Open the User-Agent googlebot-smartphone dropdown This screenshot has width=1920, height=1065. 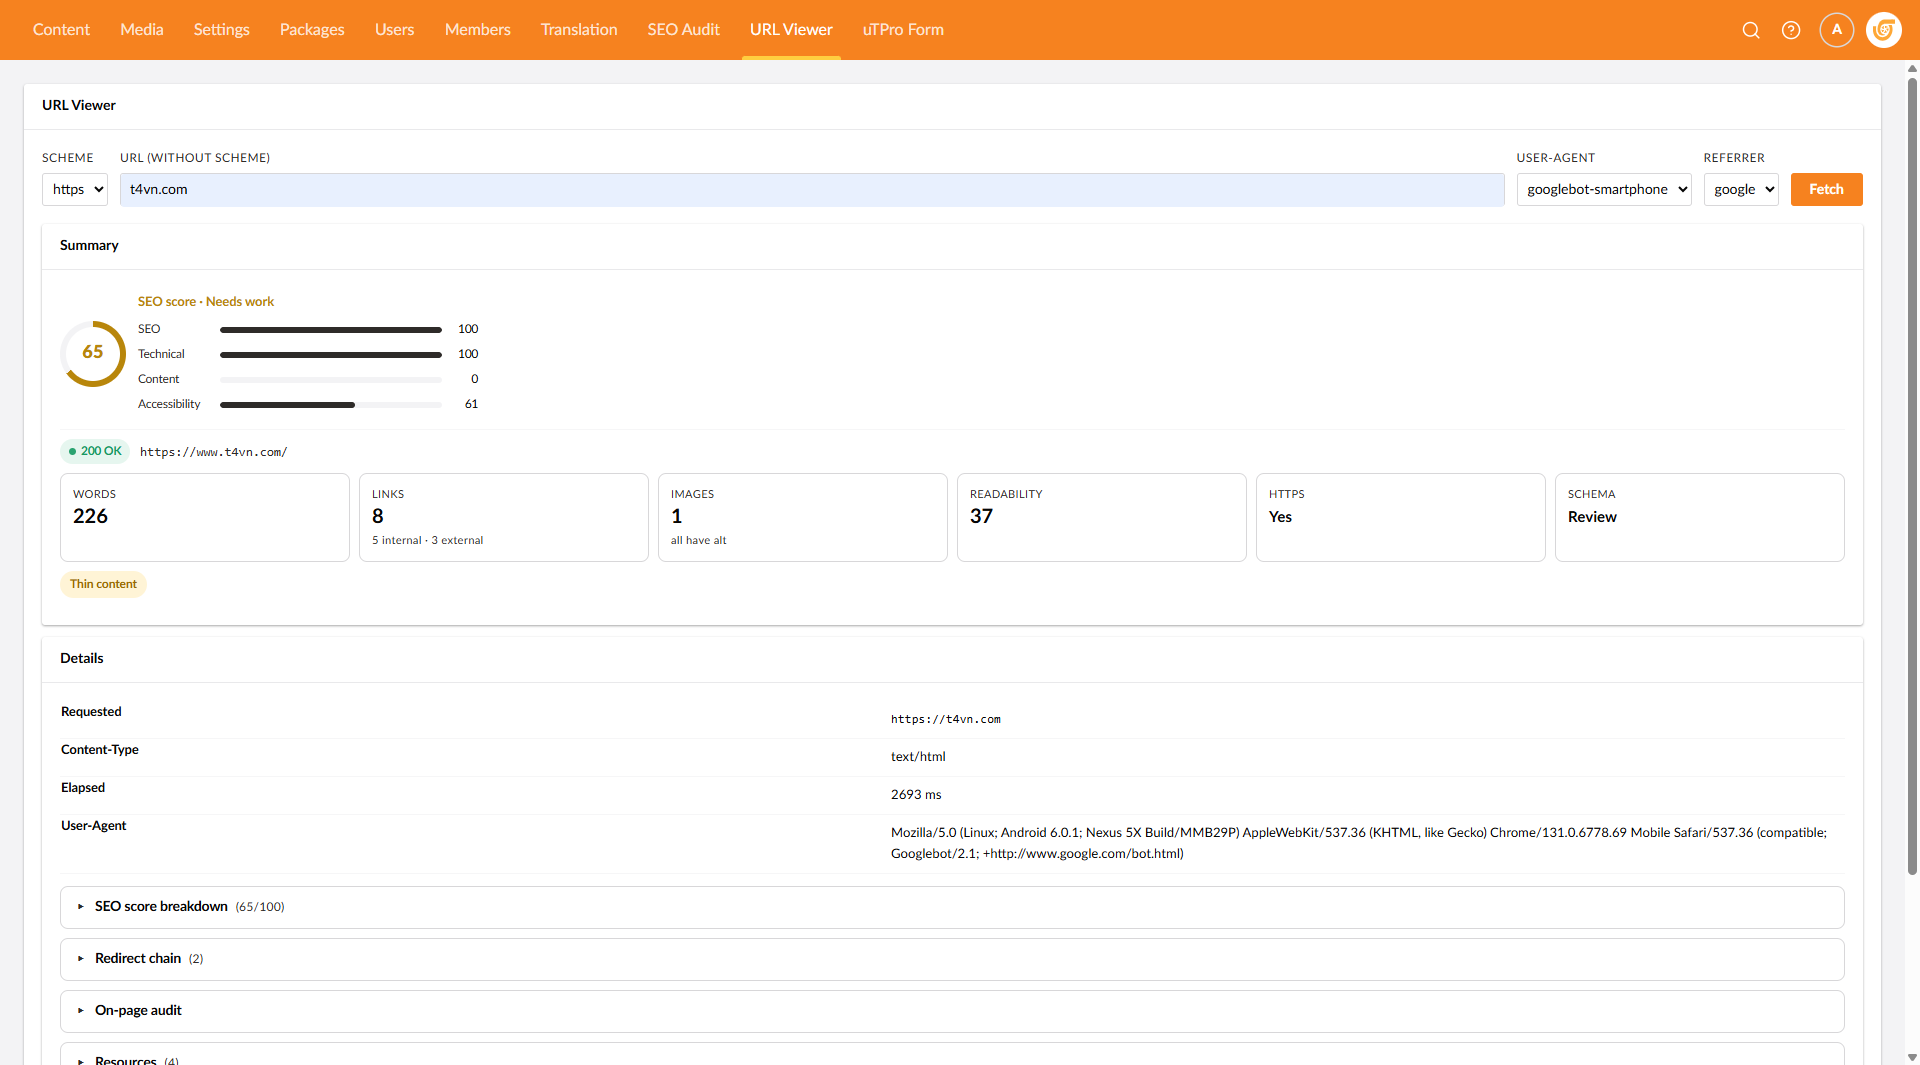coord(1604,189)
